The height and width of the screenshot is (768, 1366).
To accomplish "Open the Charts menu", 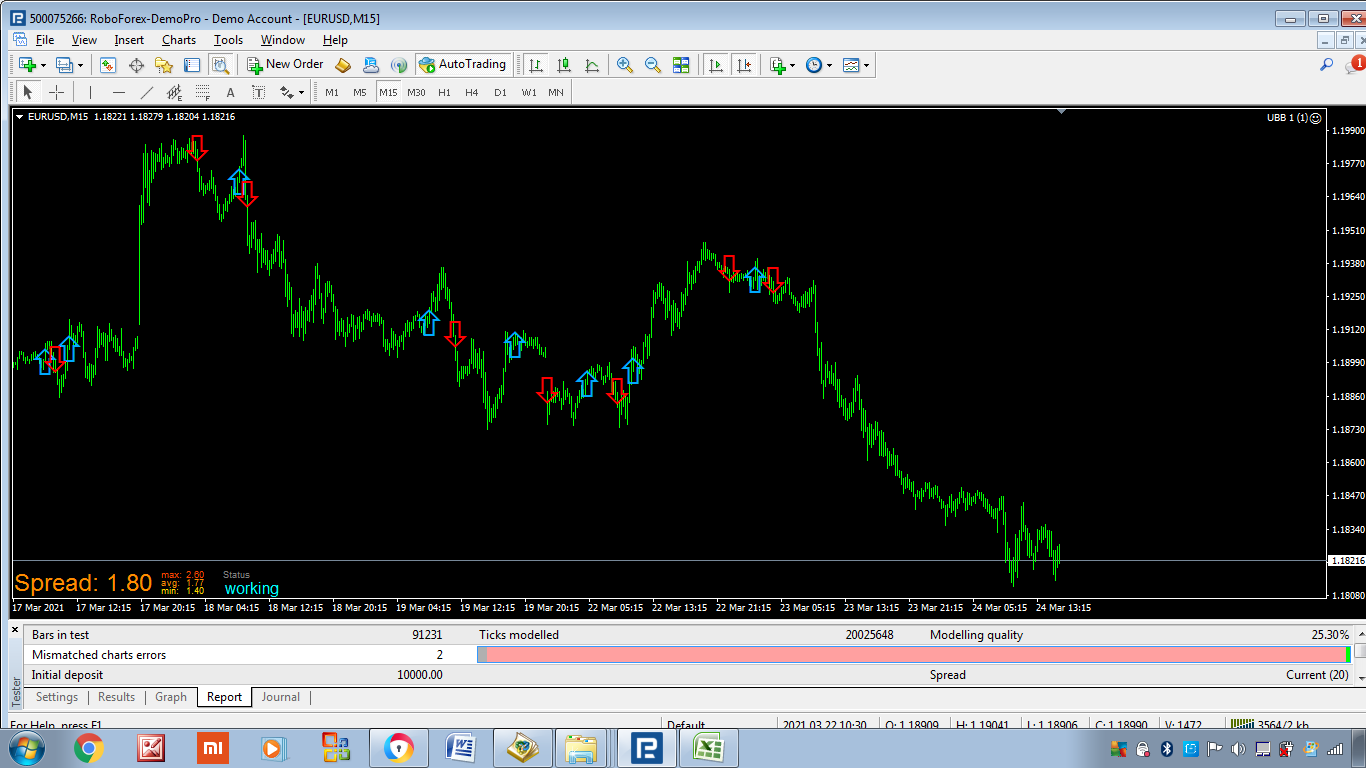I will point(179,40).
